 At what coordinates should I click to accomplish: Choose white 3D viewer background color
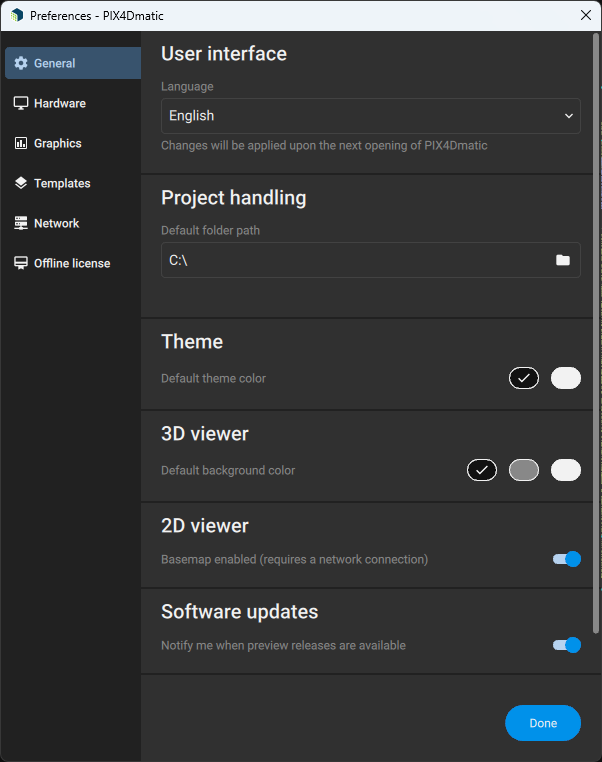(x=566, y=470)
